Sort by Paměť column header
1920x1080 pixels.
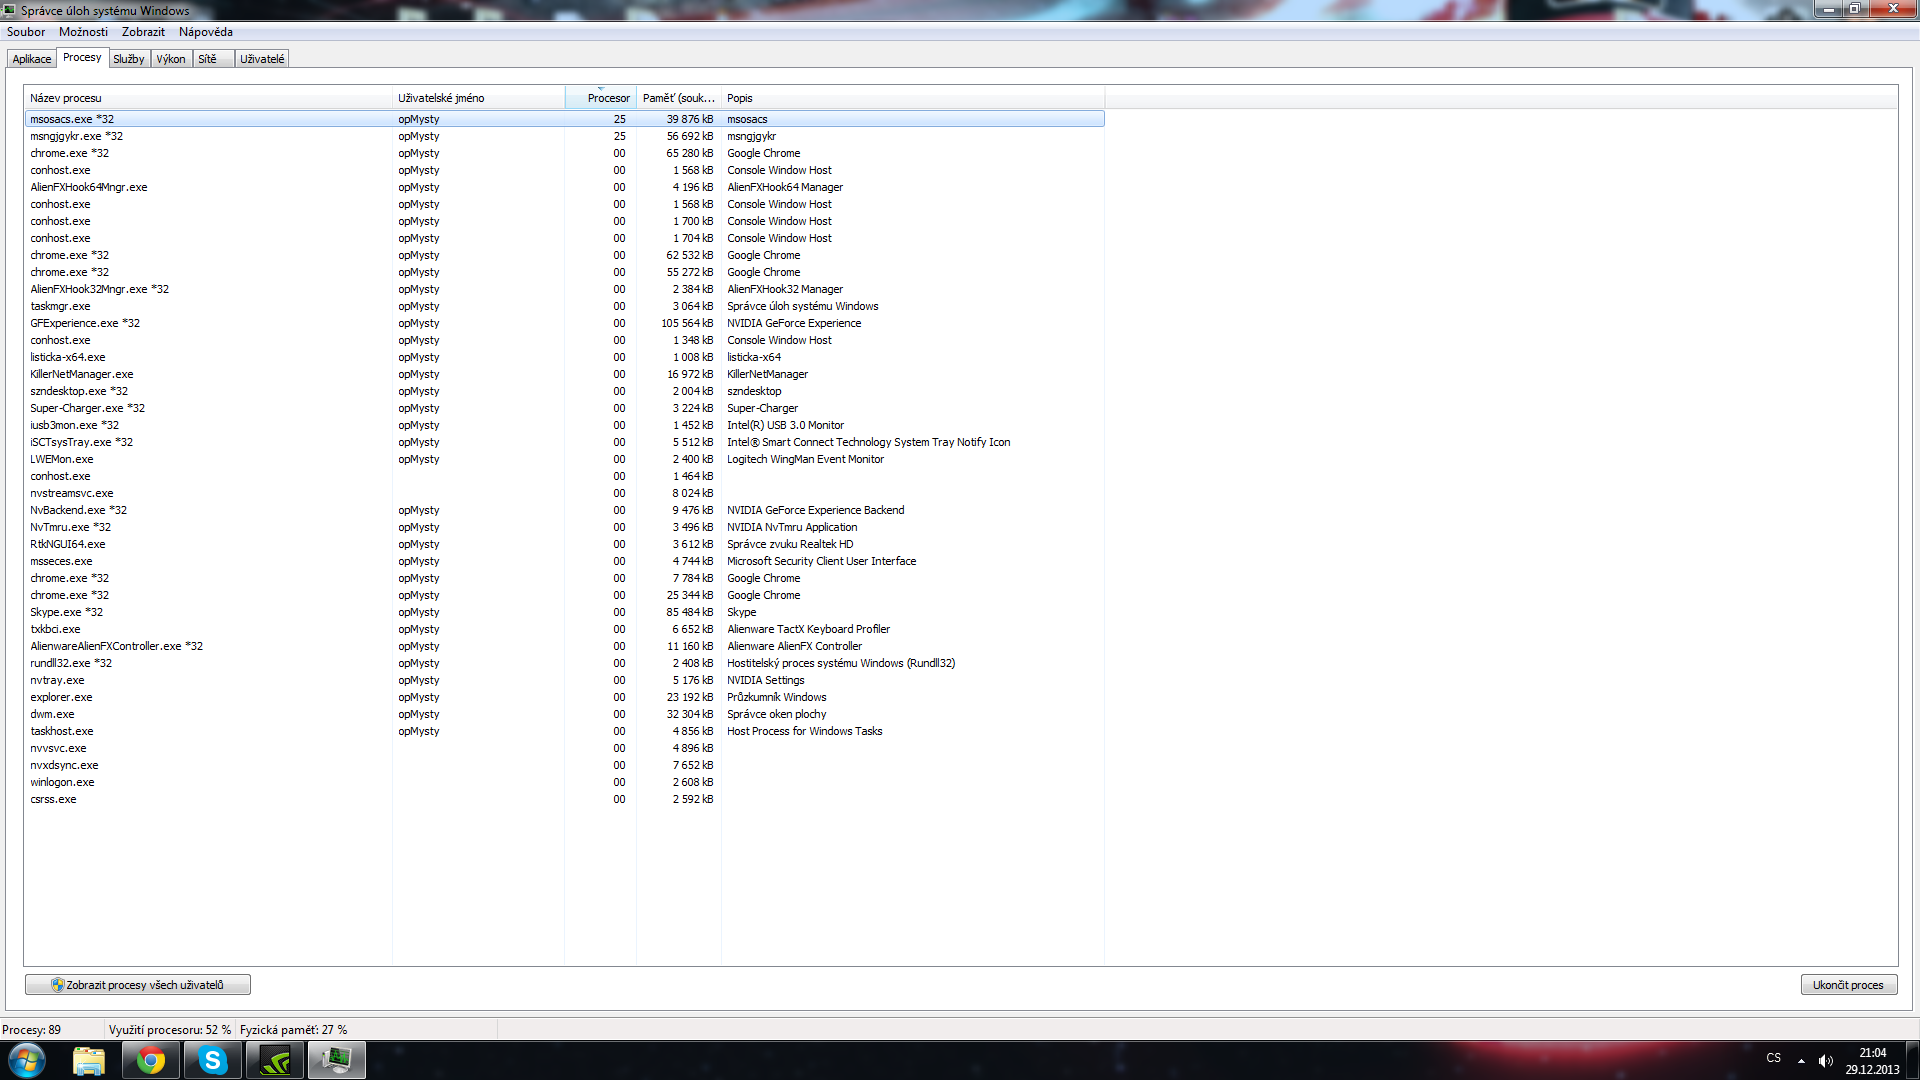[678, 98]
